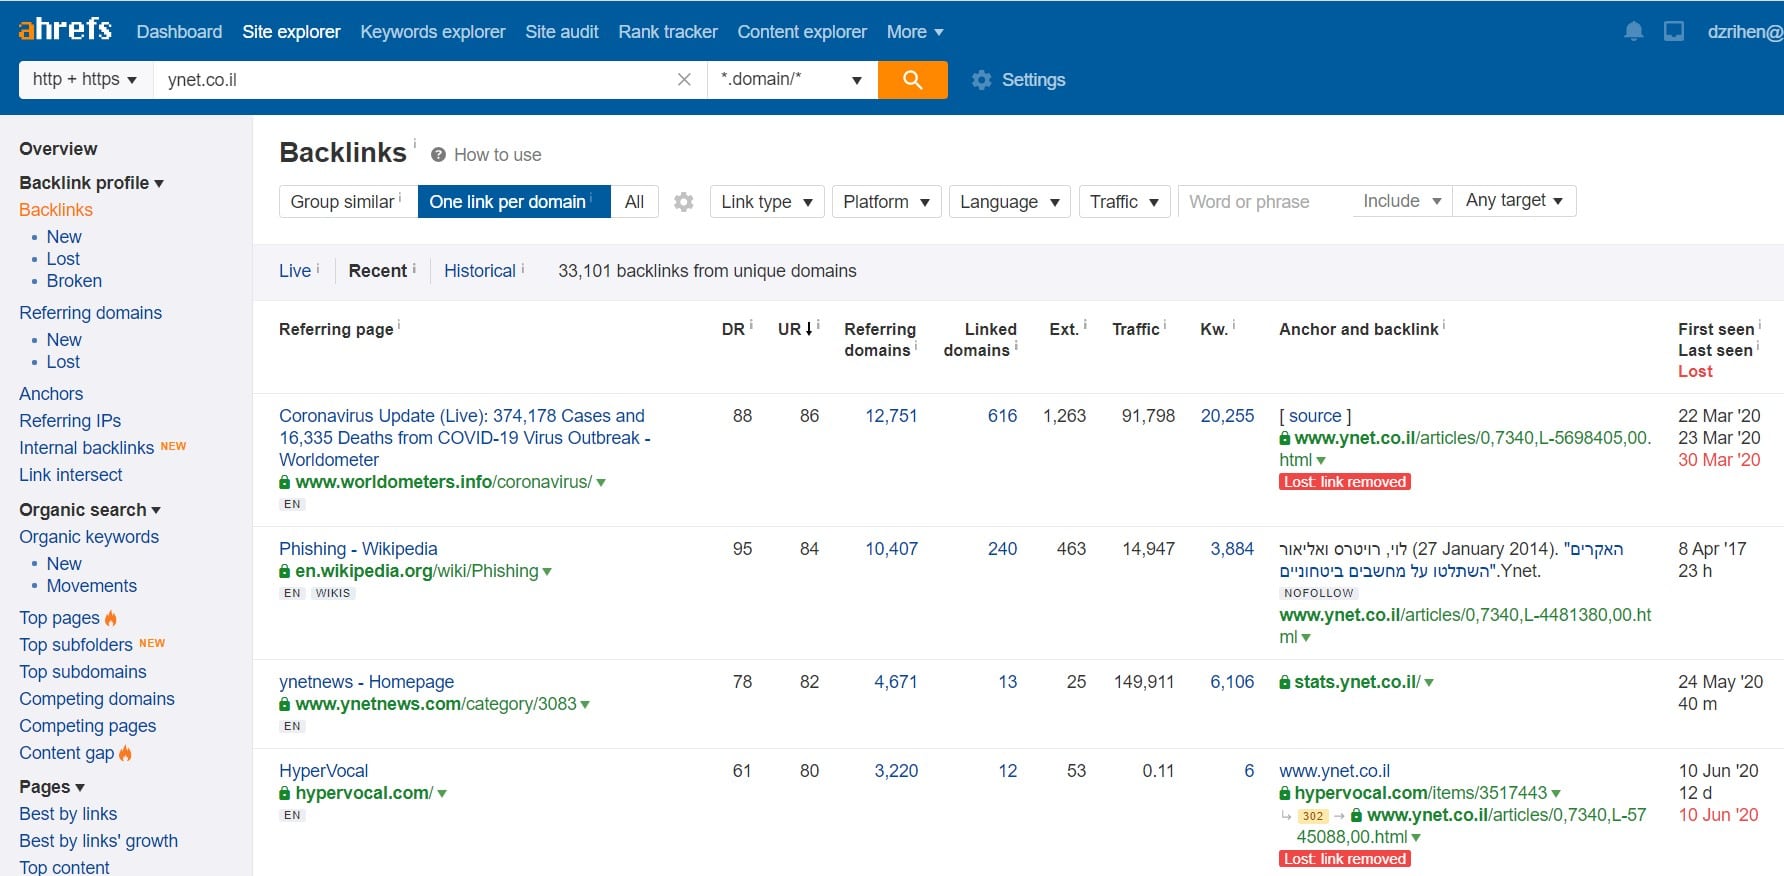Select Group similar mode

pos(348,202)
